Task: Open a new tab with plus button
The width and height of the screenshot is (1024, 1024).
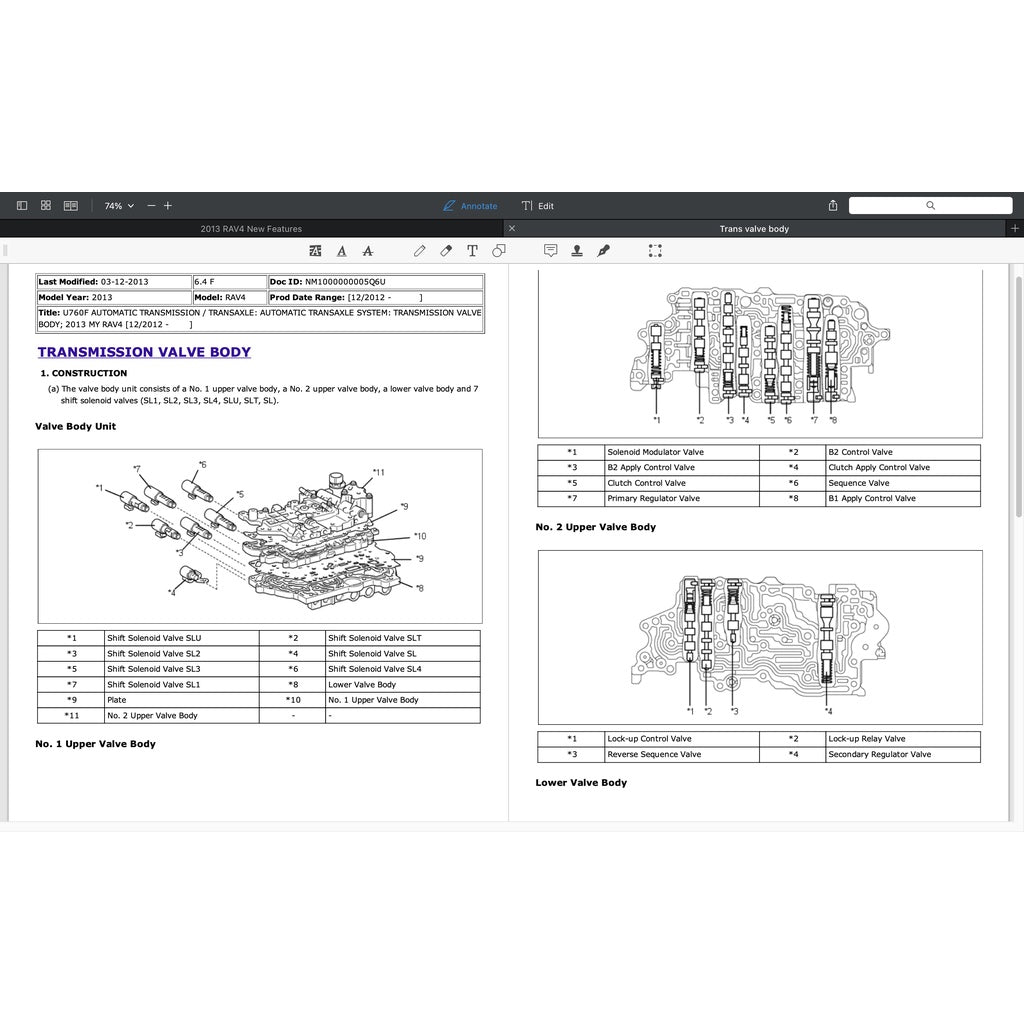Action: point(1015,229)
